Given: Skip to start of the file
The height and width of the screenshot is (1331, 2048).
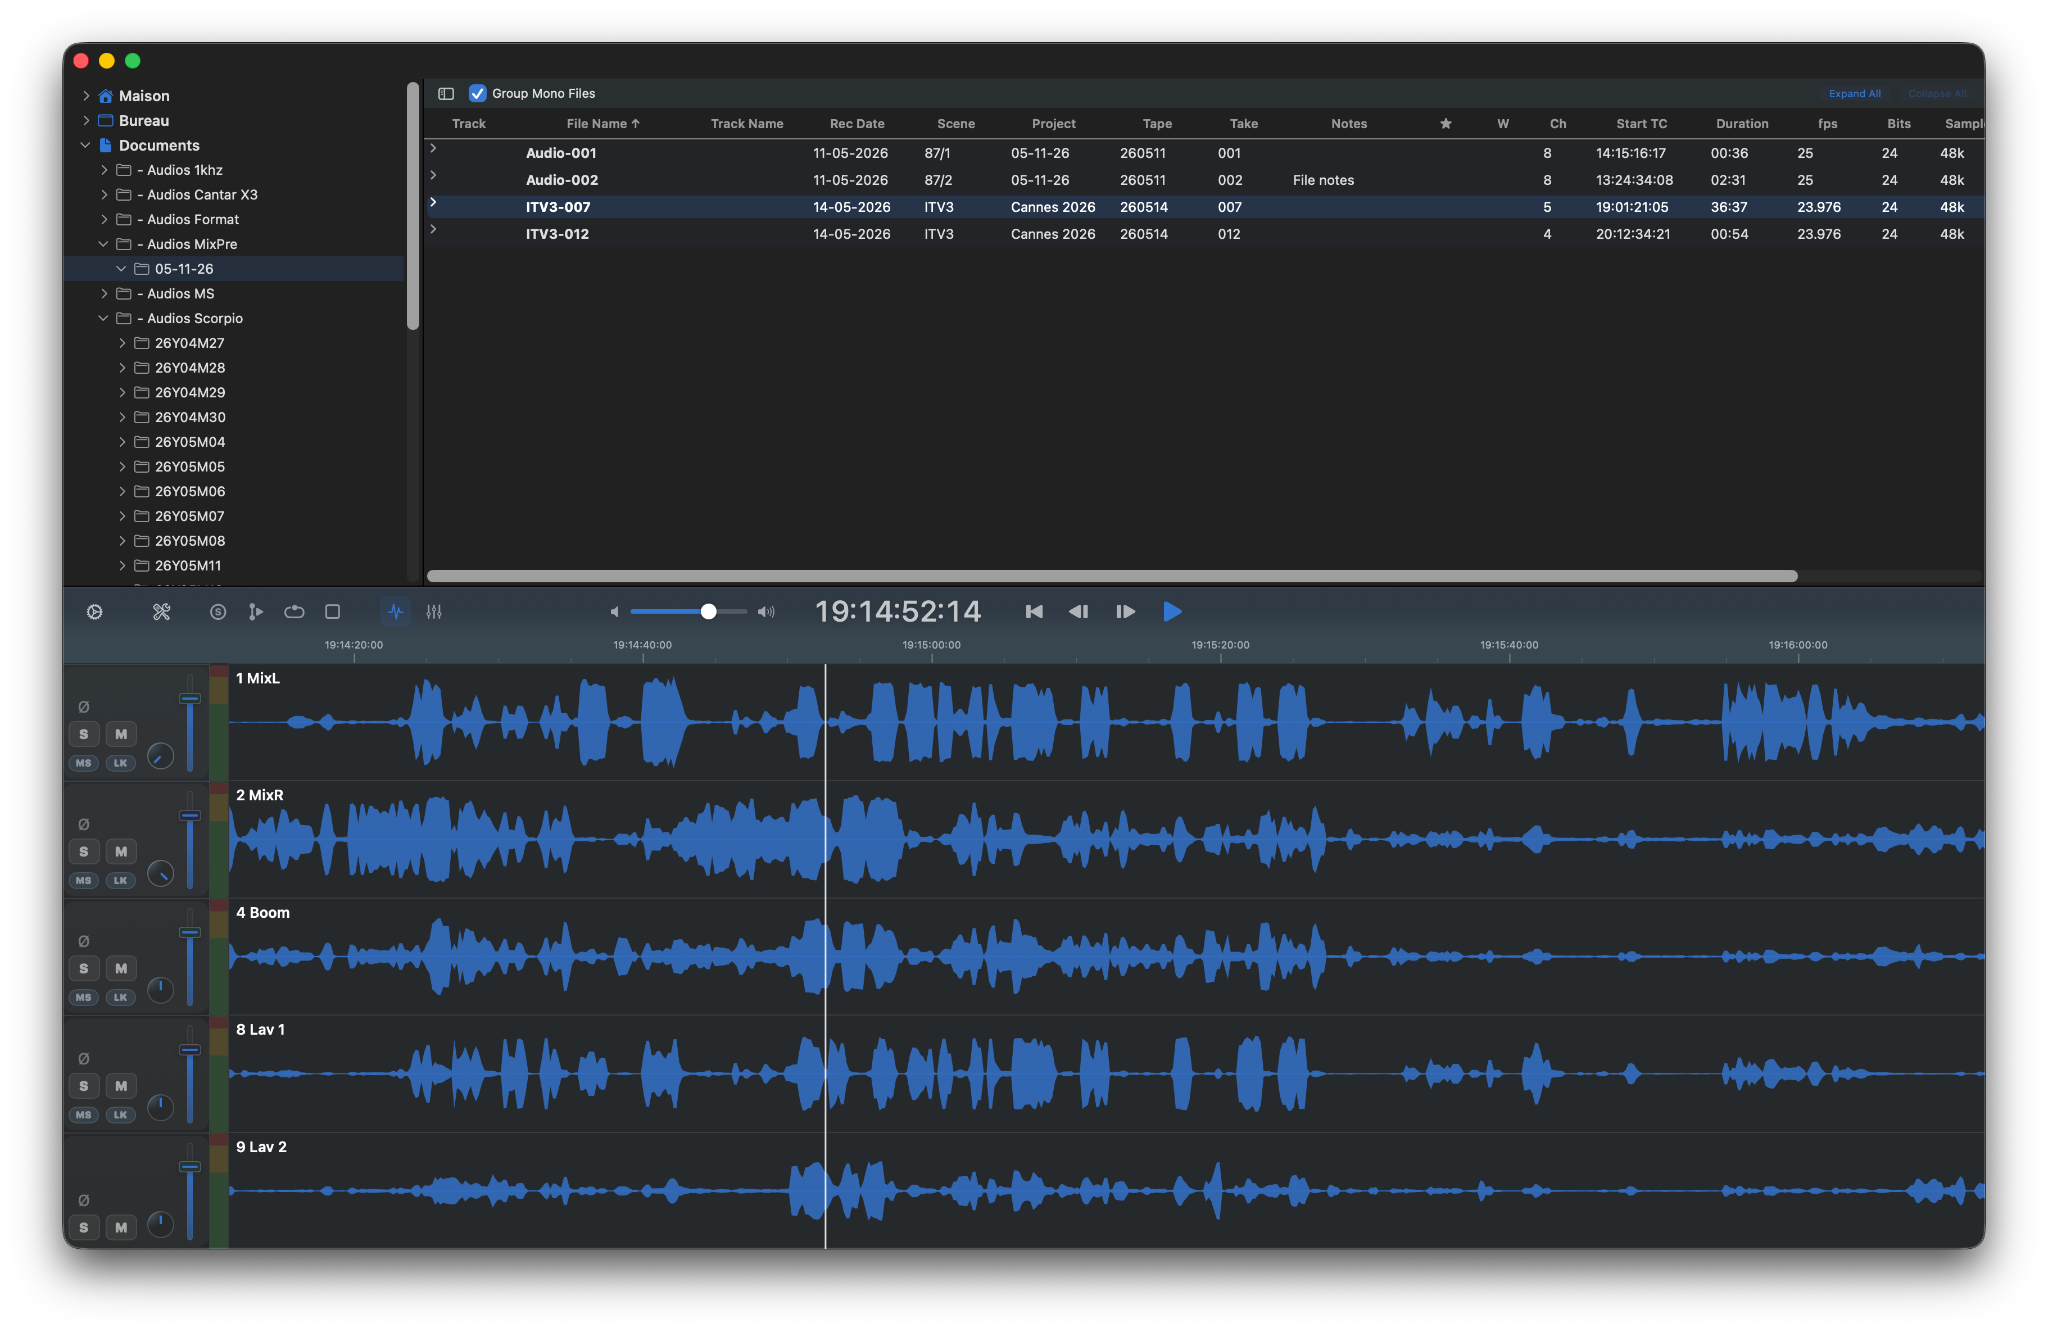Looking at the screenshot, I should click(1034, 612).
